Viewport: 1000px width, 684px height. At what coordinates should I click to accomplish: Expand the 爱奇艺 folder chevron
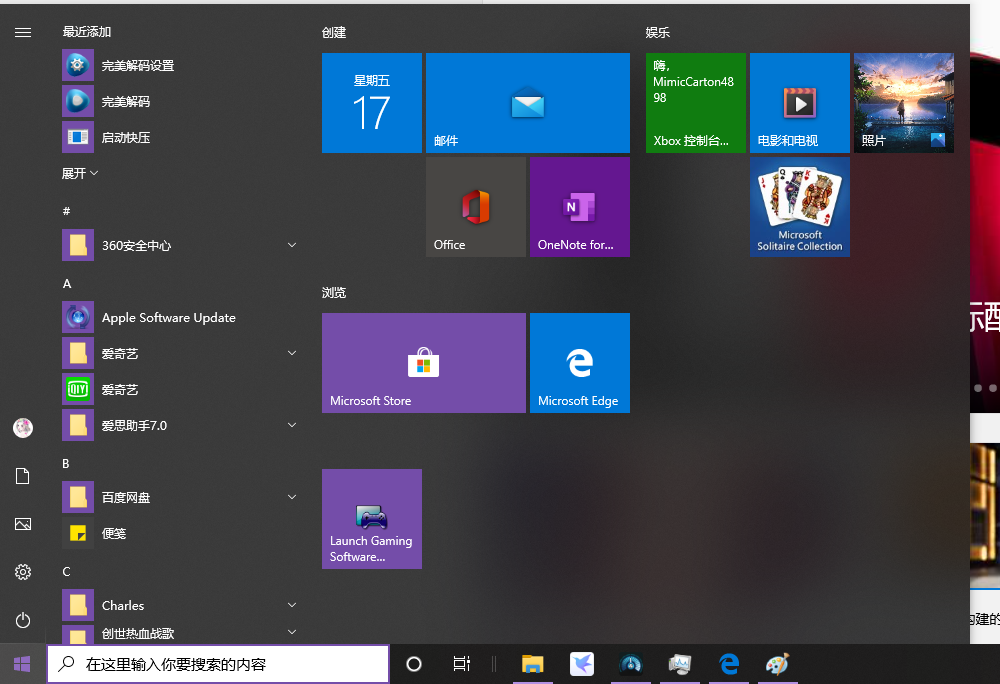[x=291, y=353]
